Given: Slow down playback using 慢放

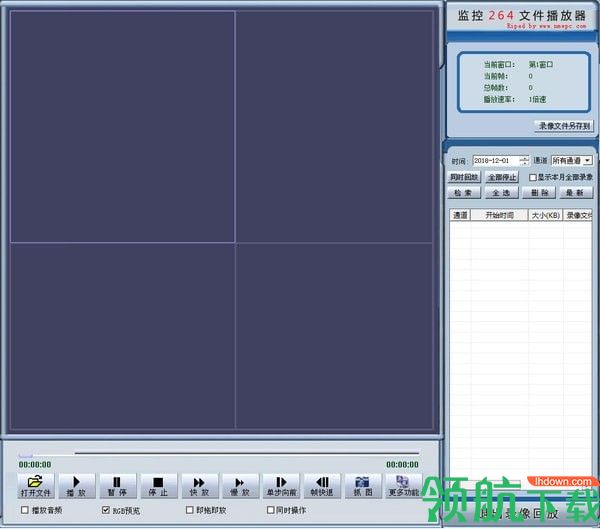Looking at the screenshot, I should [240, 486].
